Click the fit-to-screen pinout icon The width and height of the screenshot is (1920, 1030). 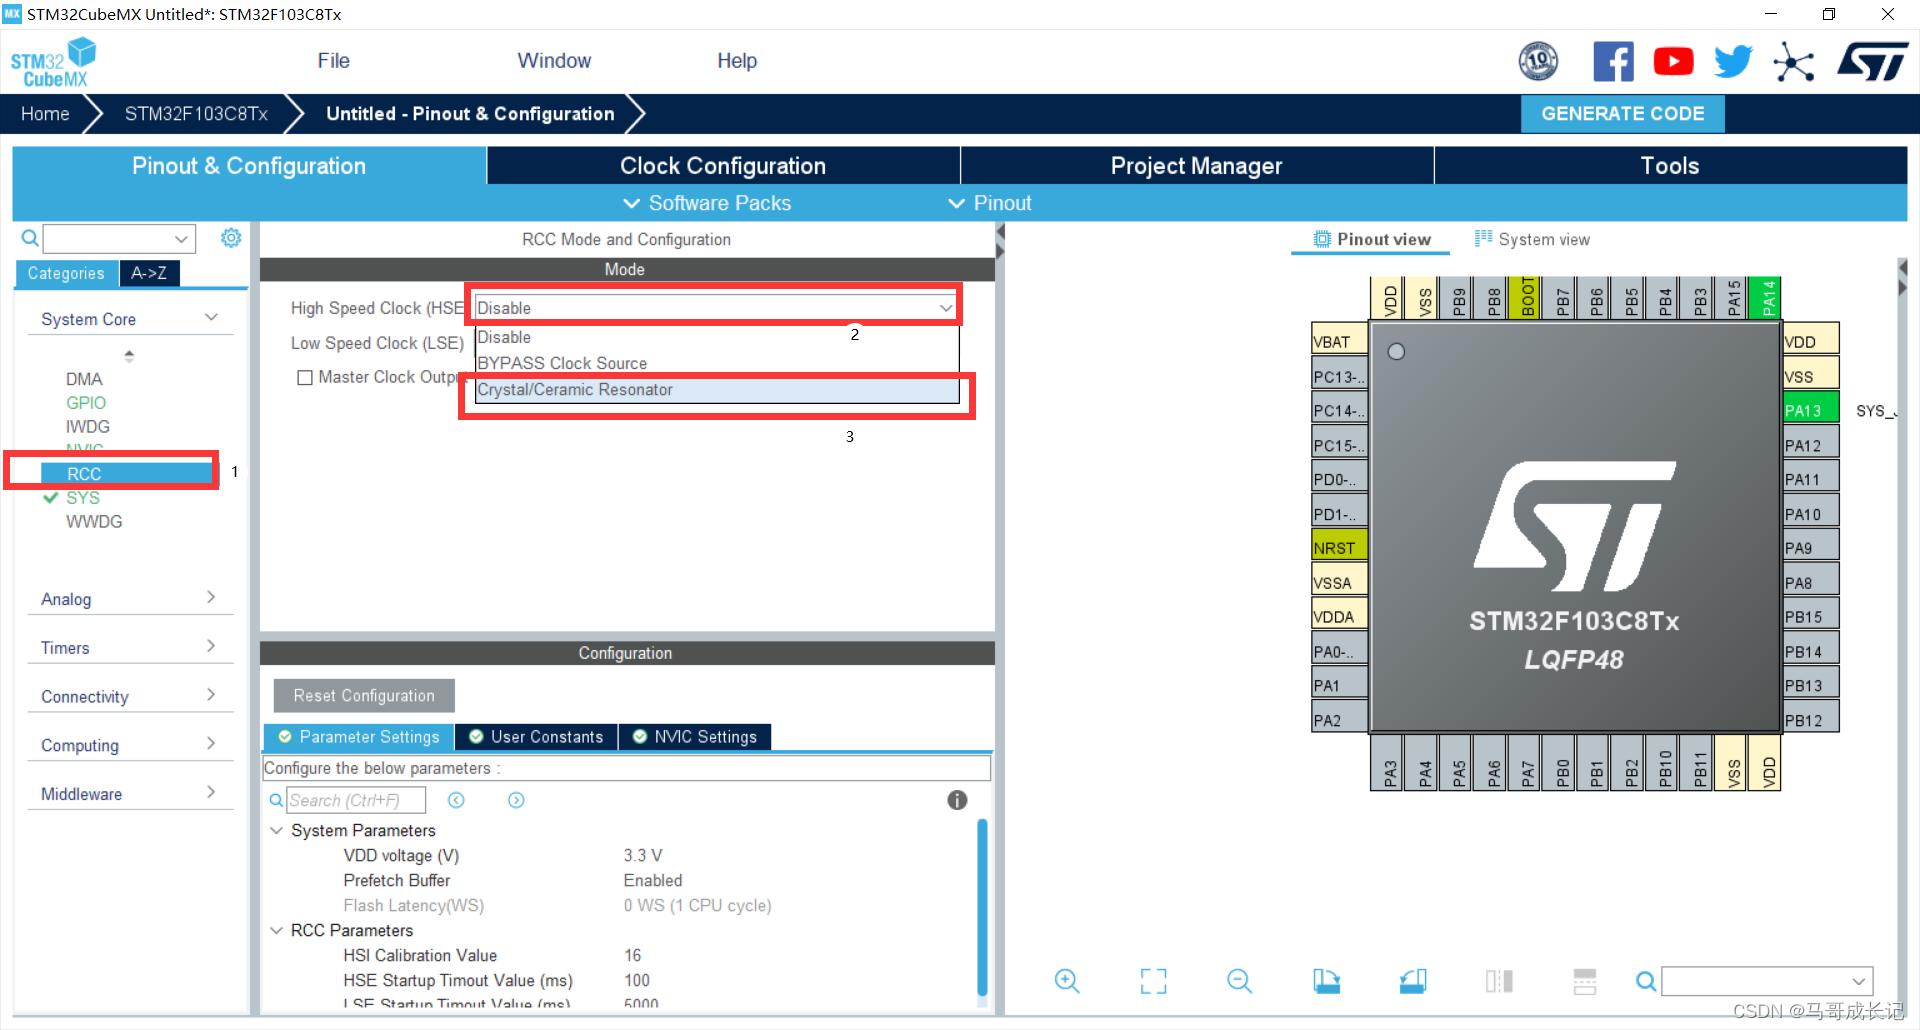pos(1153,981)
